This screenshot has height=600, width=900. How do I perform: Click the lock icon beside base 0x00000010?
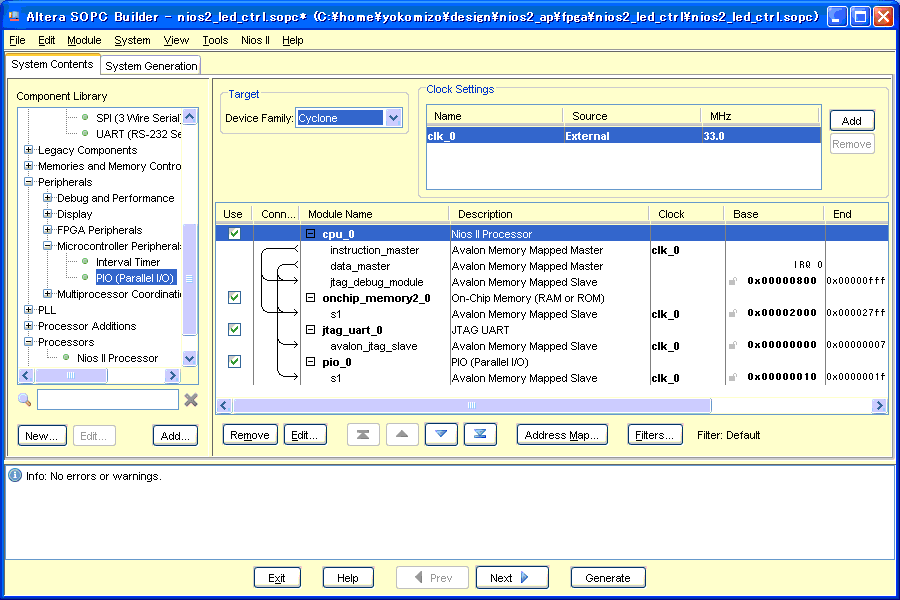click(733, 378)
